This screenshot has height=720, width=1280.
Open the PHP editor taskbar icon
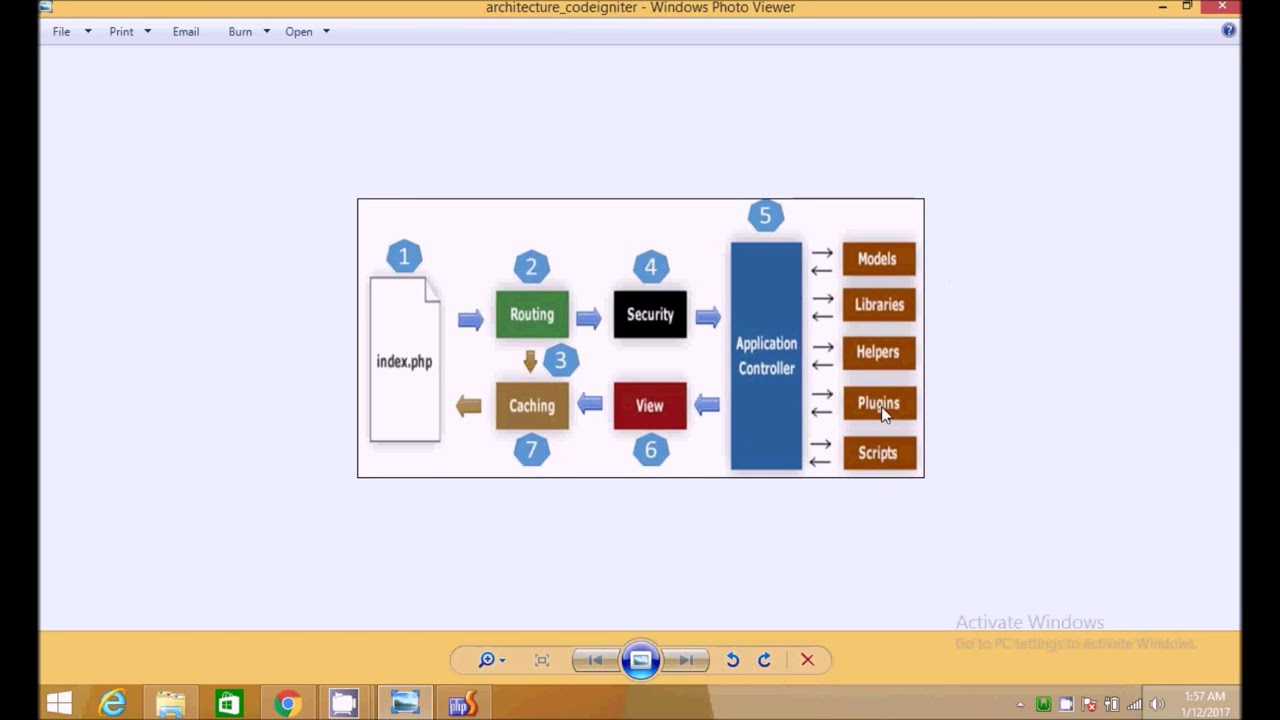(x=463, y=705)
